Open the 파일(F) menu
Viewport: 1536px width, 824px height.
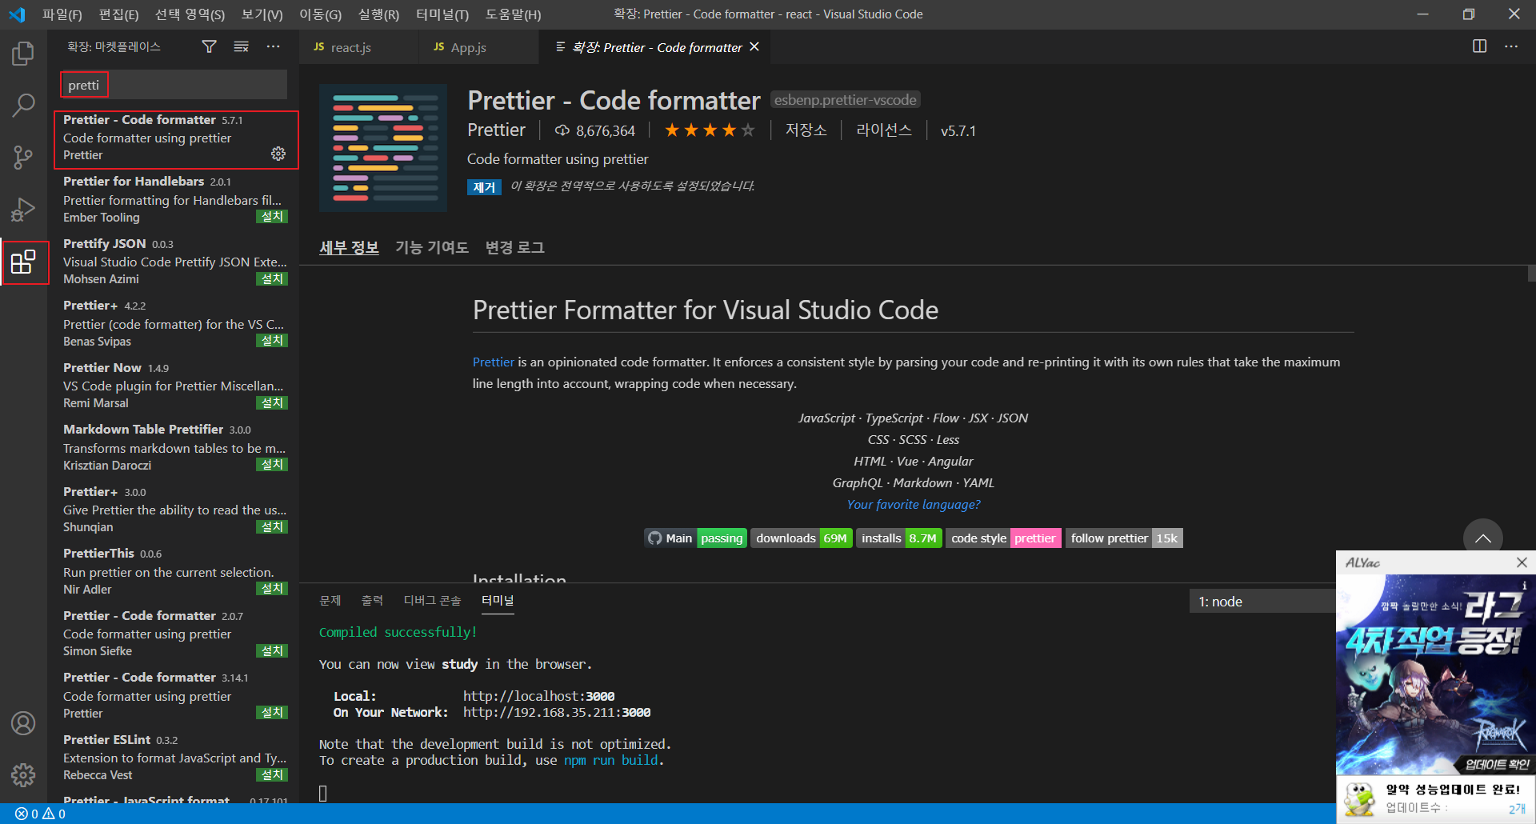pyautogui.click(x=62, y=14)
